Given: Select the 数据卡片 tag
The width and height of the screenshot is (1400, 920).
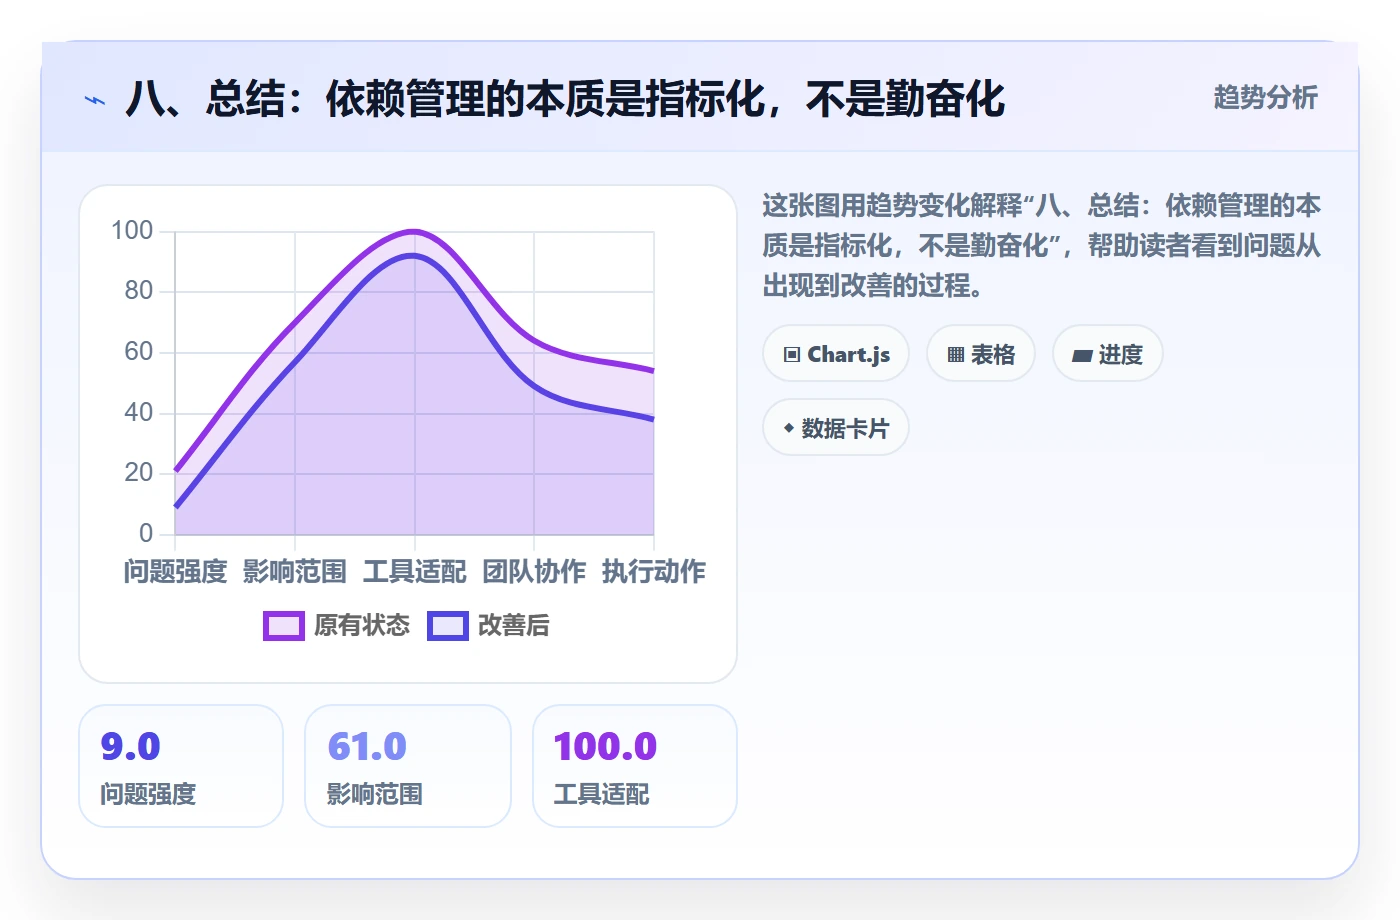Looking at the screenshot, I should 836,428.
